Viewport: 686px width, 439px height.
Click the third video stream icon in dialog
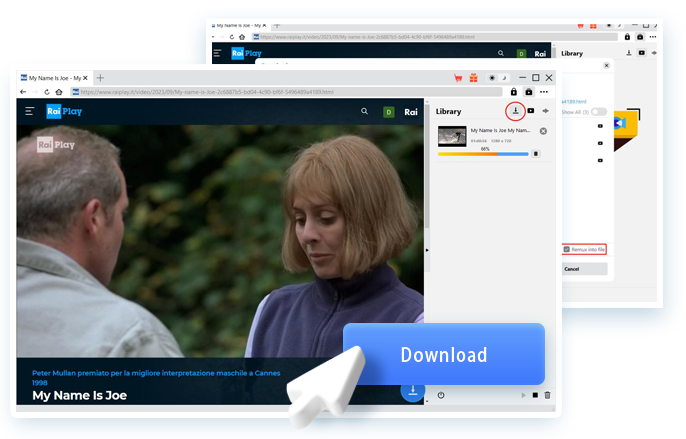pos(600,160)
